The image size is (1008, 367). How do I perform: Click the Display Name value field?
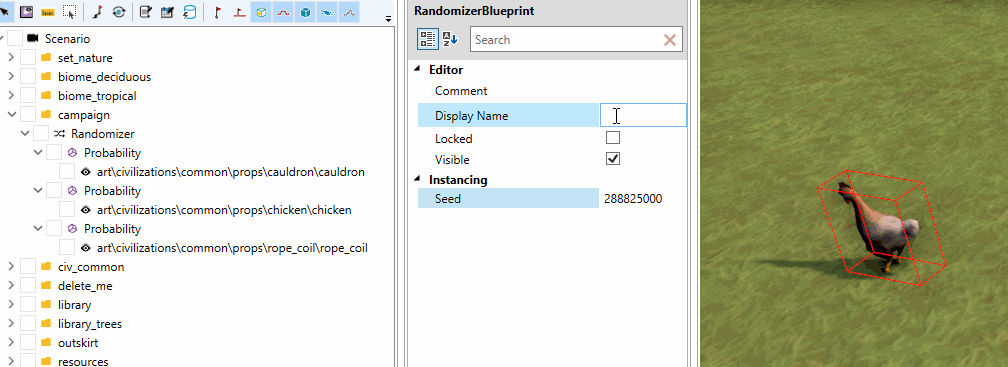pos(643,116)
